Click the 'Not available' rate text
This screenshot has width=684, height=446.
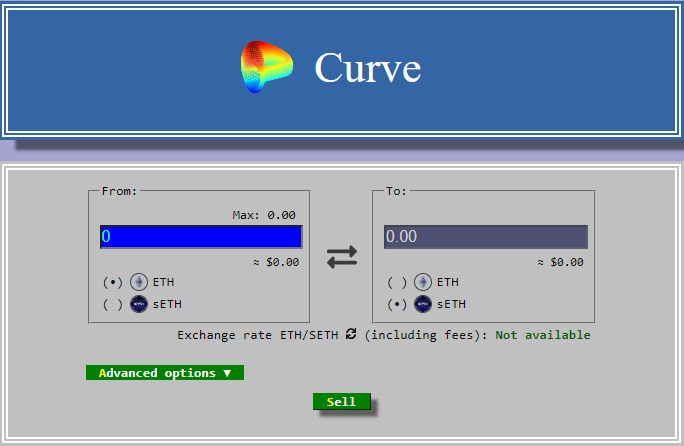(543, 335)
